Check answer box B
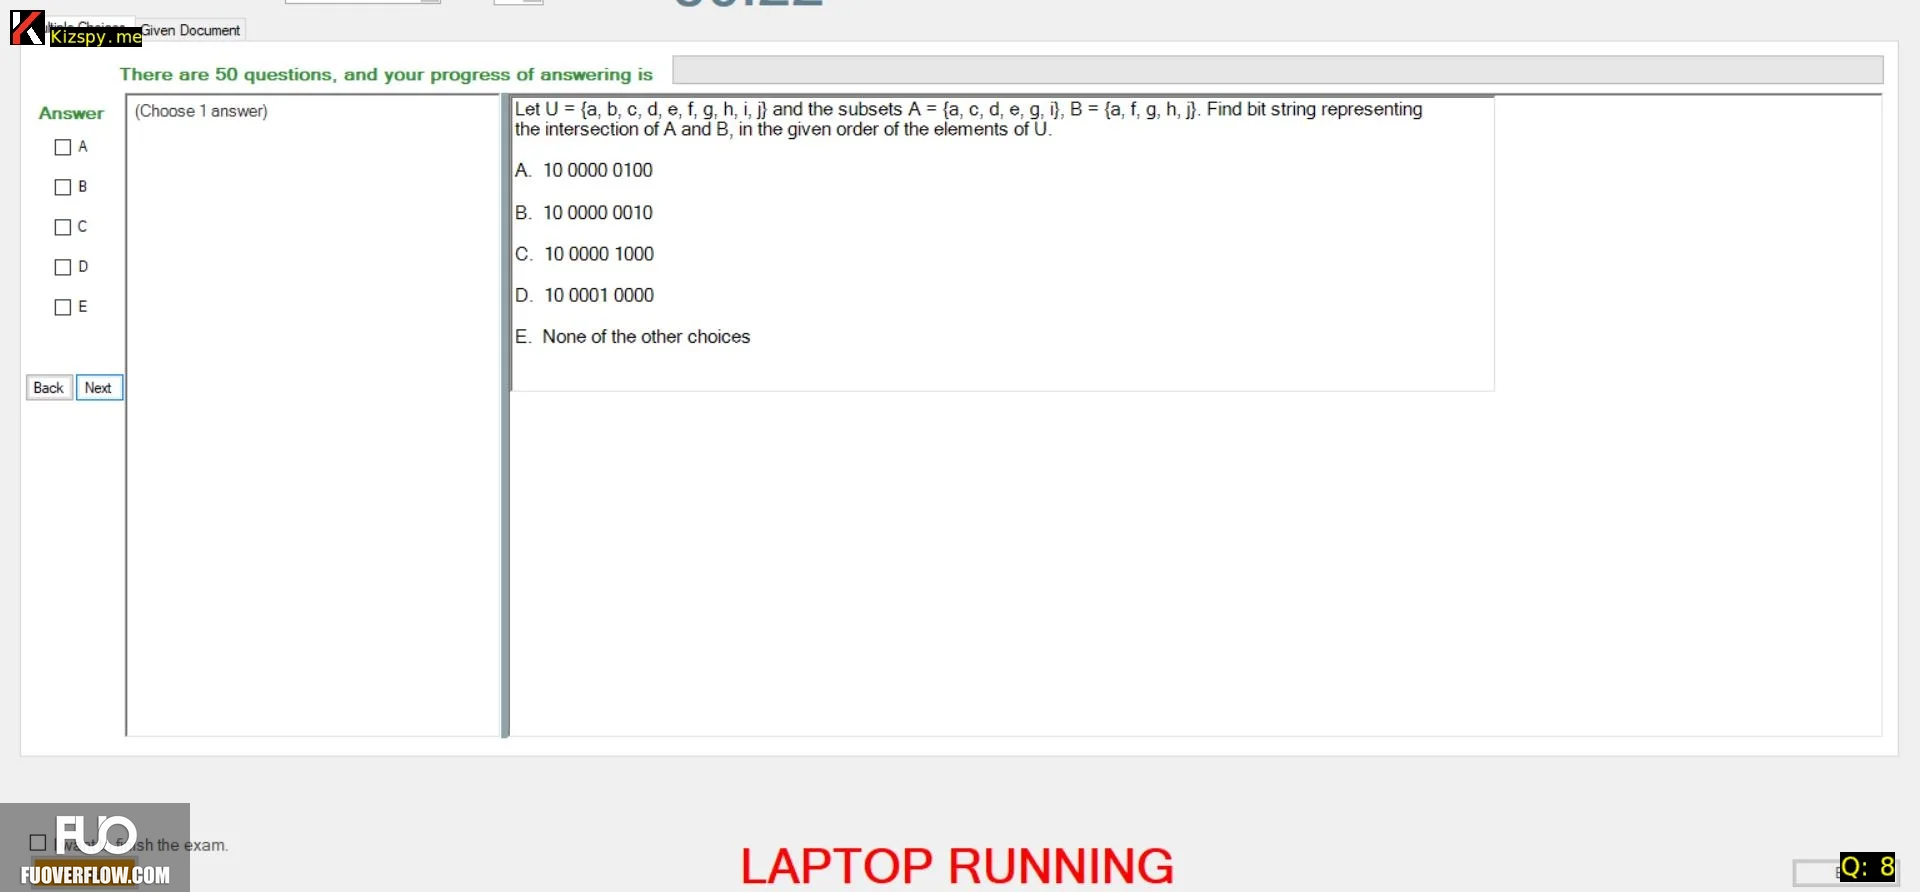This screenshot has height=892, width=1920. [63, 188]
